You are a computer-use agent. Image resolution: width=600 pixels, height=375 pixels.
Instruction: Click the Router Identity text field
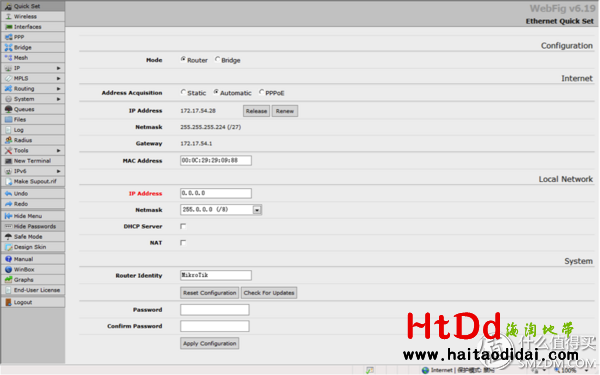[x=216, y=275]
